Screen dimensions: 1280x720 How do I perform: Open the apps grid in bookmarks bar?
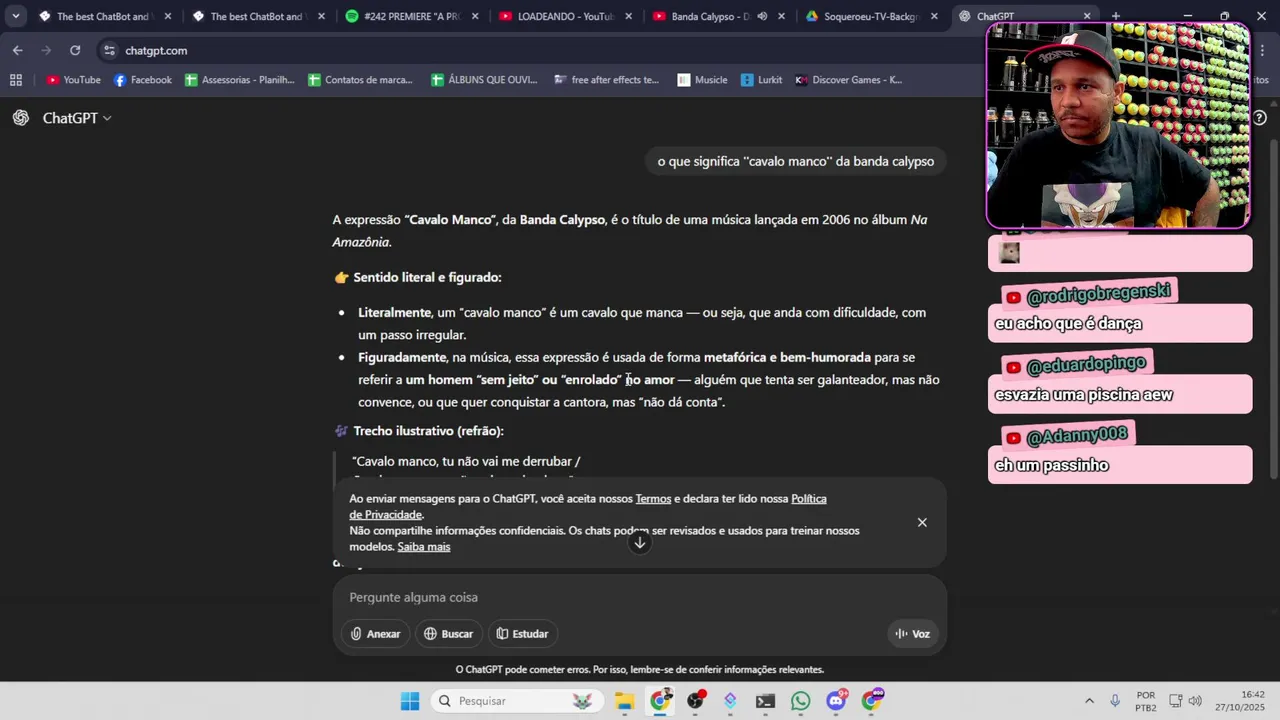pos(15,80)
